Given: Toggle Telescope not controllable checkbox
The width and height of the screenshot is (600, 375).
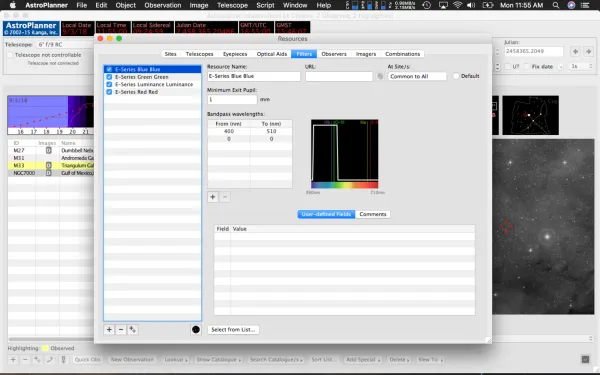Looking at the screenshot, I should [x=10, y=55].
